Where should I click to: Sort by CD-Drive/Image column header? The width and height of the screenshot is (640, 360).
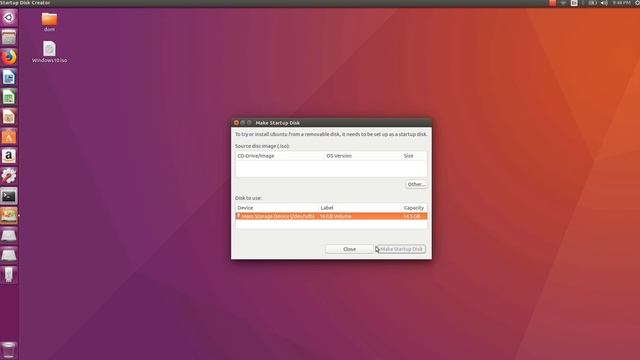pyautogui.click(x=280, y=156)
